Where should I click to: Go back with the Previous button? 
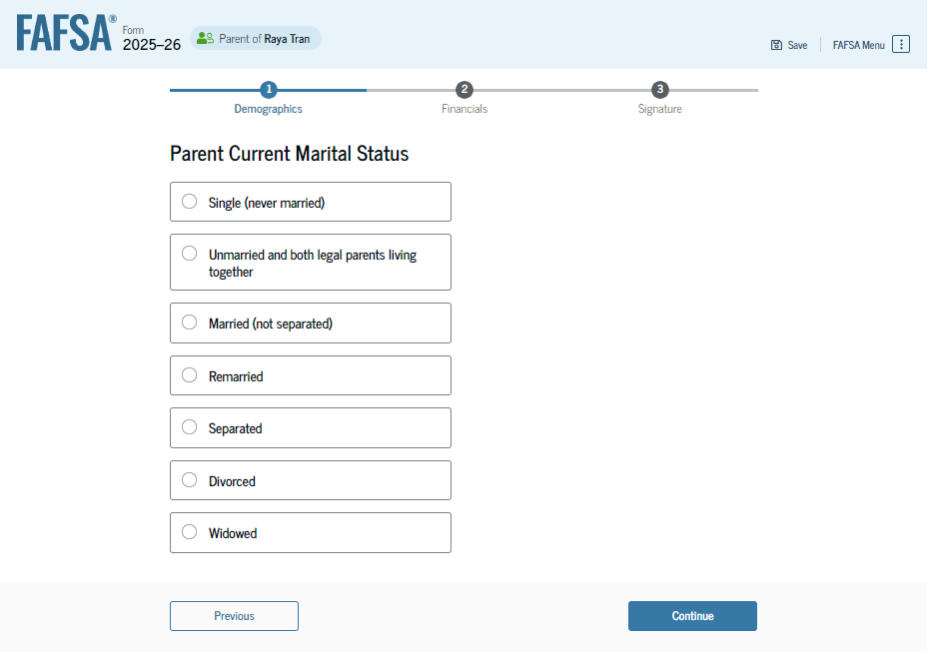[x=234, y=616]
